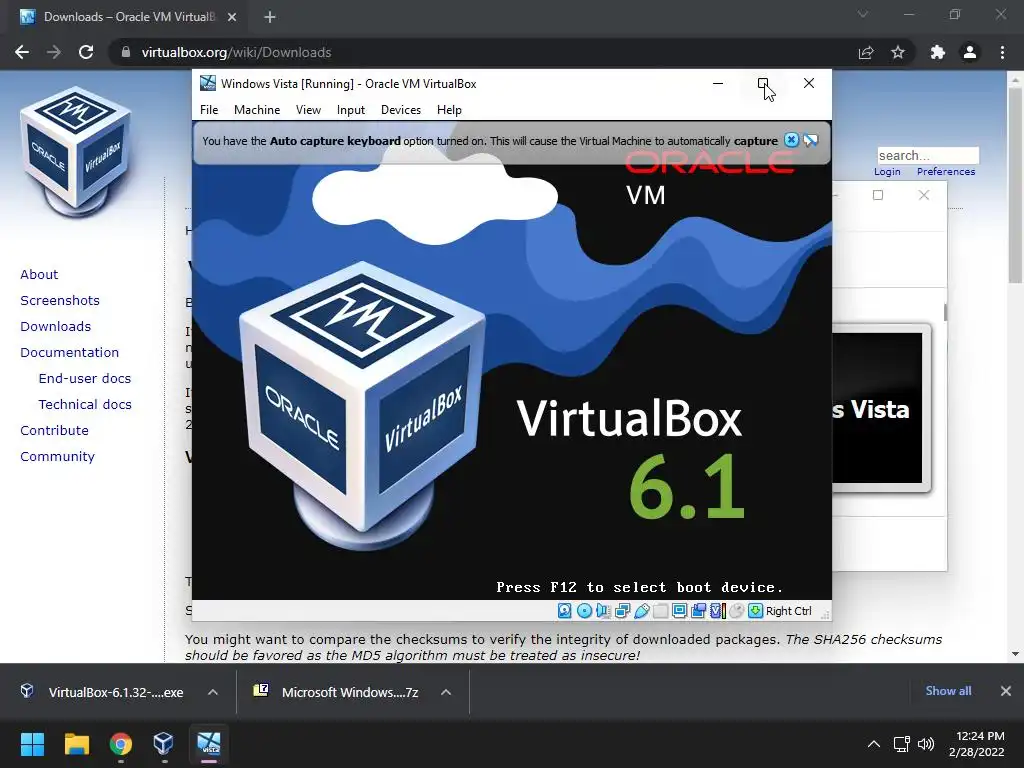Expand Microsoft Windows 7z download options chevron
Screen dimensions: 1024x768
point(446,692)
